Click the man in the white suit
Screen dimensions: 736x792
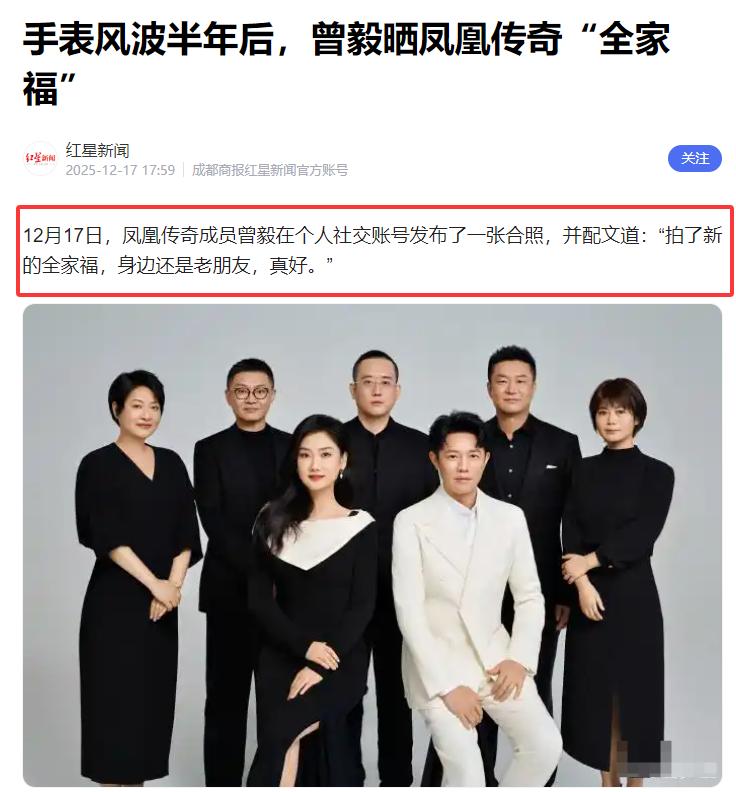pyautogui.click(x=467, y=601)
